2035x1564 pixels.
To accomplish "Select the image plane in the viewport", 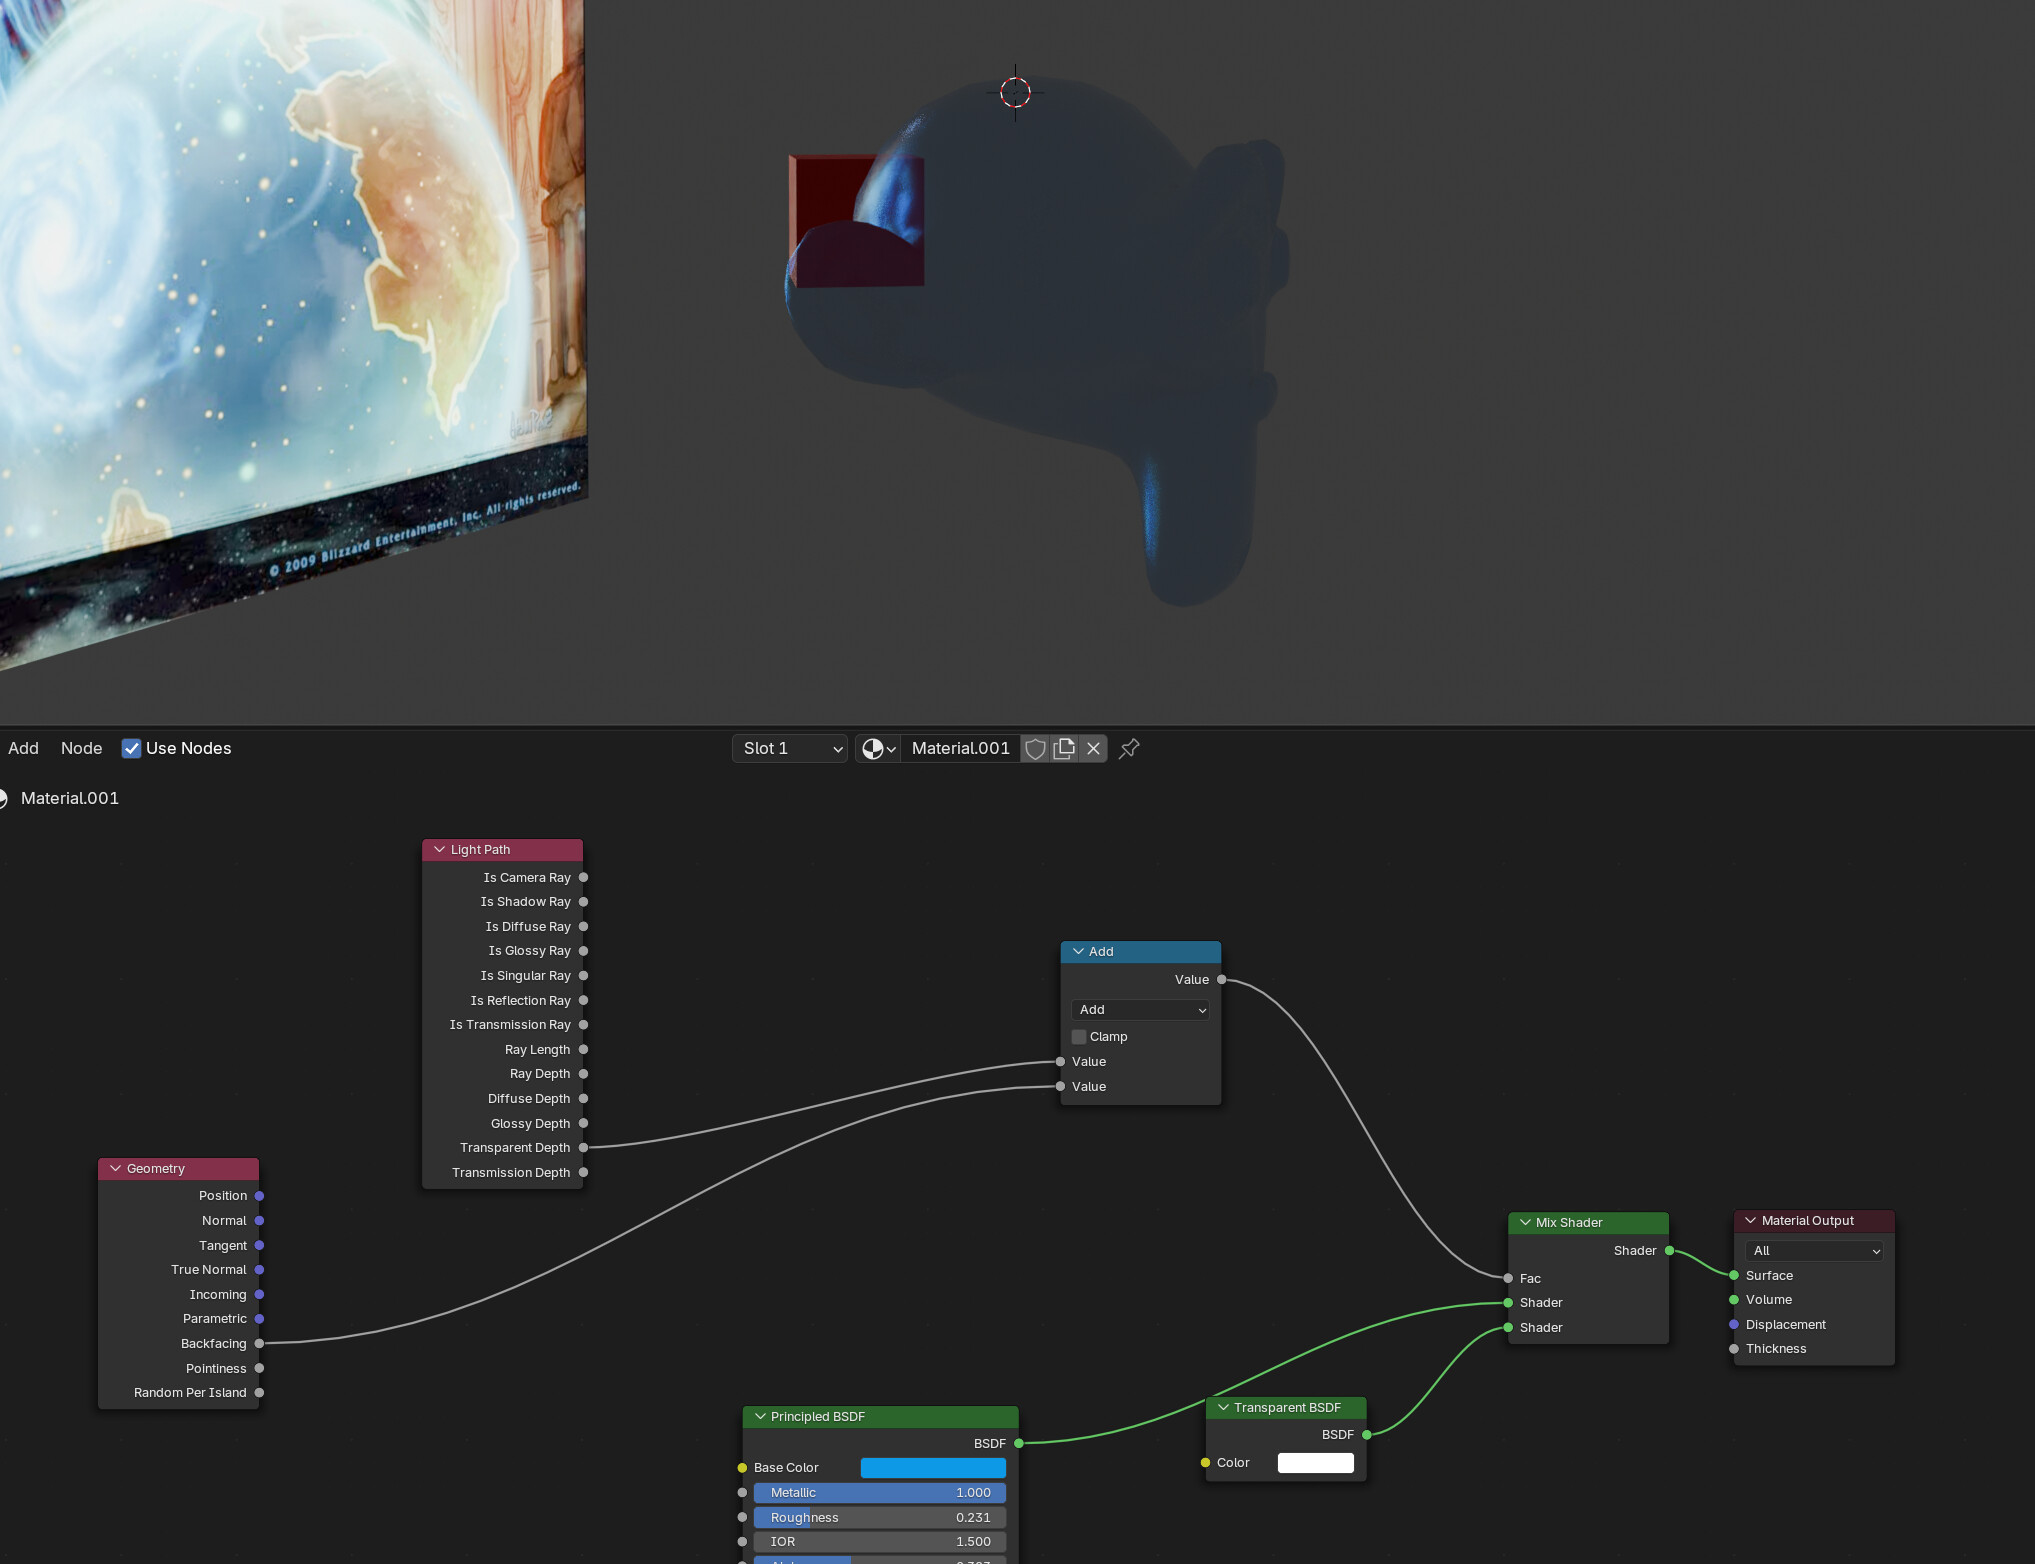I will click(290, 300).
